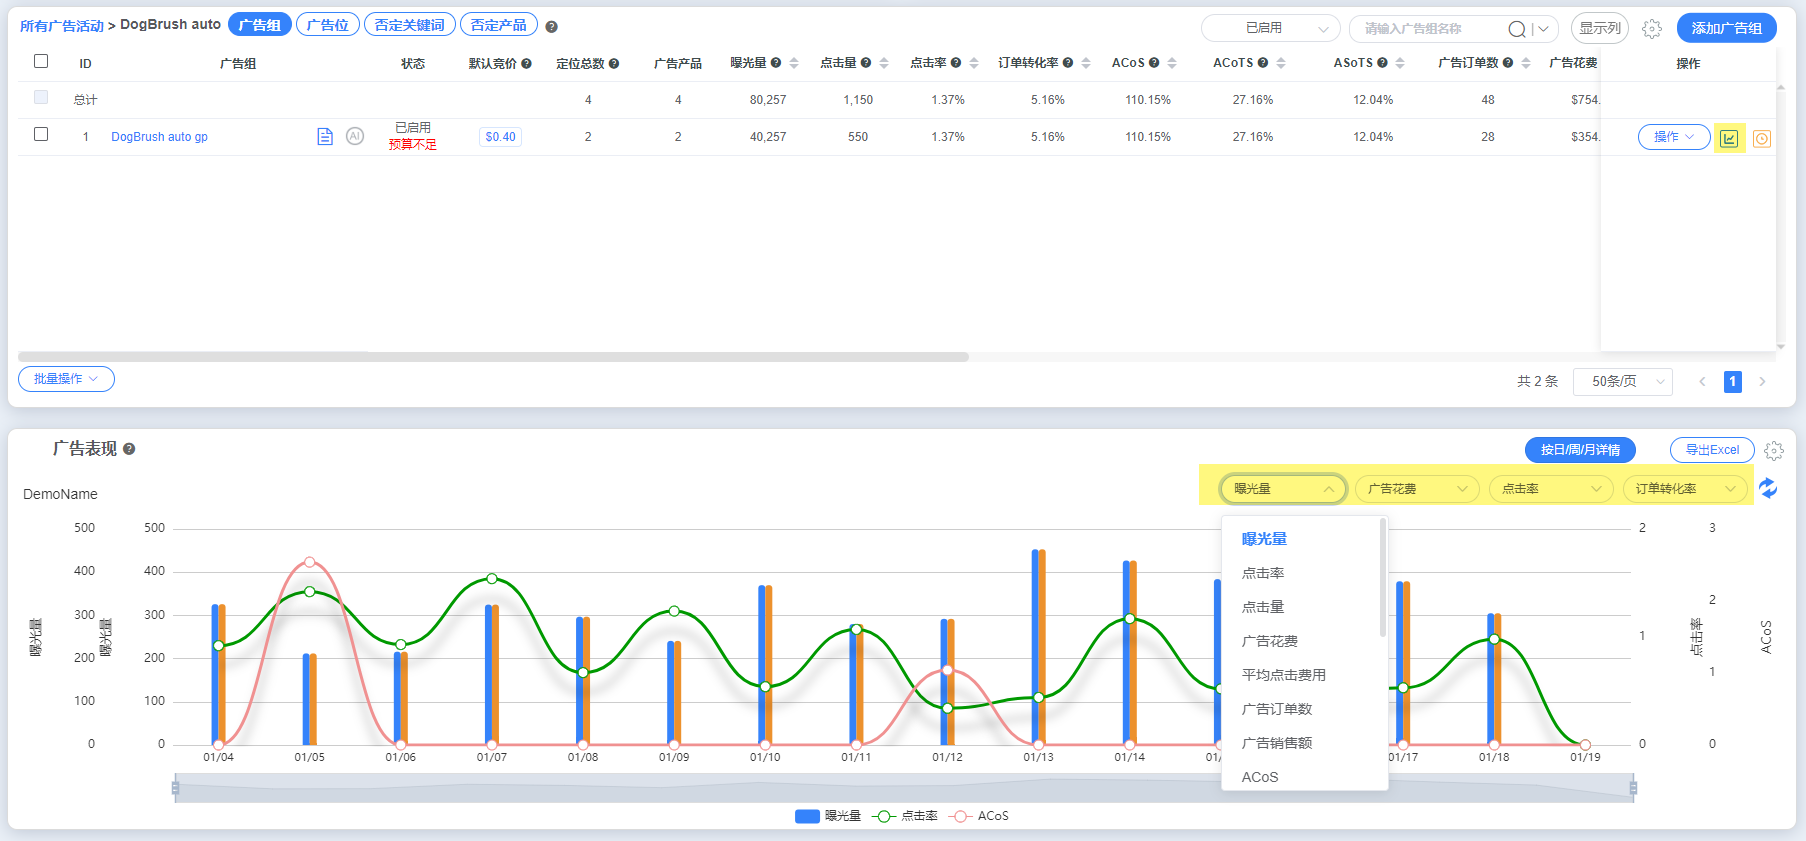Go to the previous page arrow
1806x841 pixels.
(1702, 381)
